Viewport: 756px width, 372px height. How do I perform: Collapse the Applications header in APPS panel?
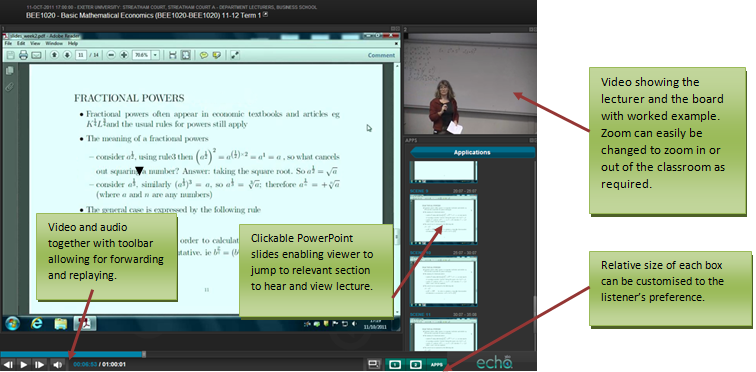pyautogui.click(x=472, y=152)
